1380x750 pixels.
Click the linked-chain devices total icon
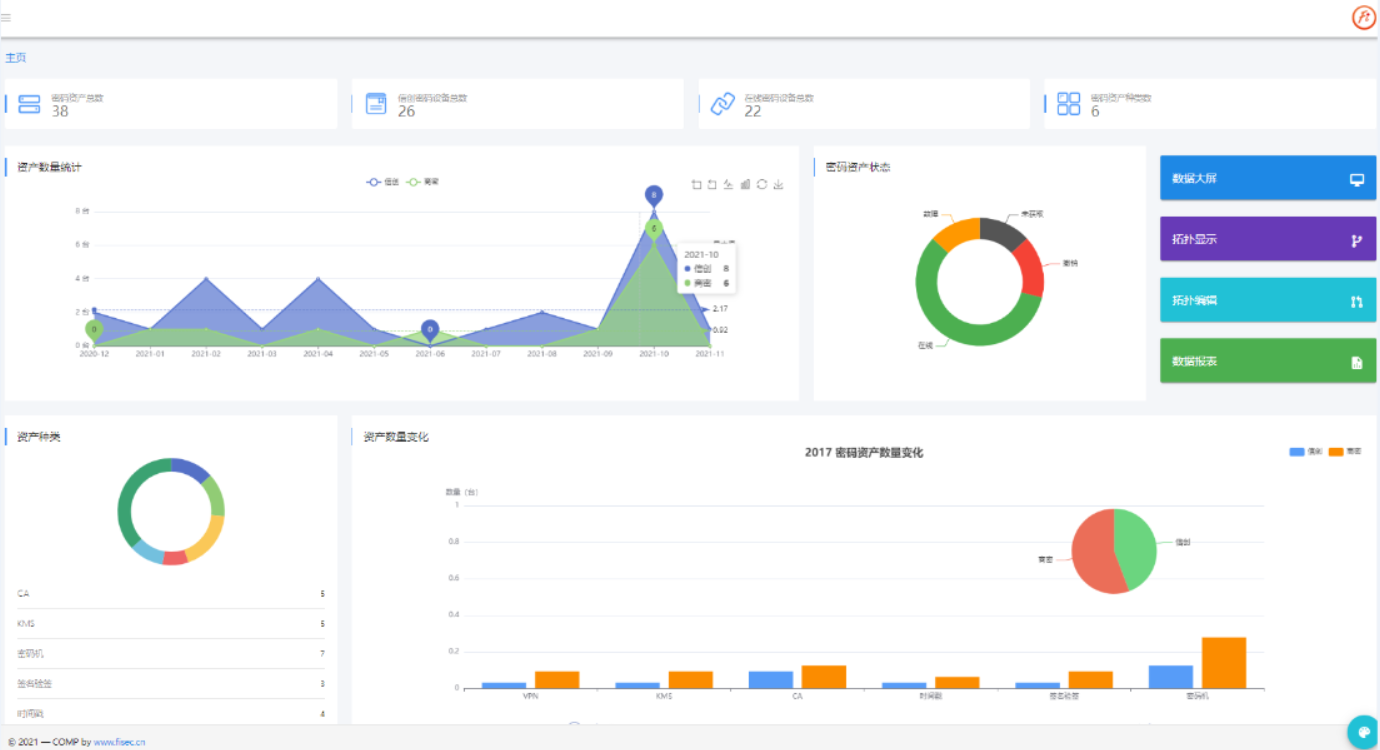click(x=722, y=104)
